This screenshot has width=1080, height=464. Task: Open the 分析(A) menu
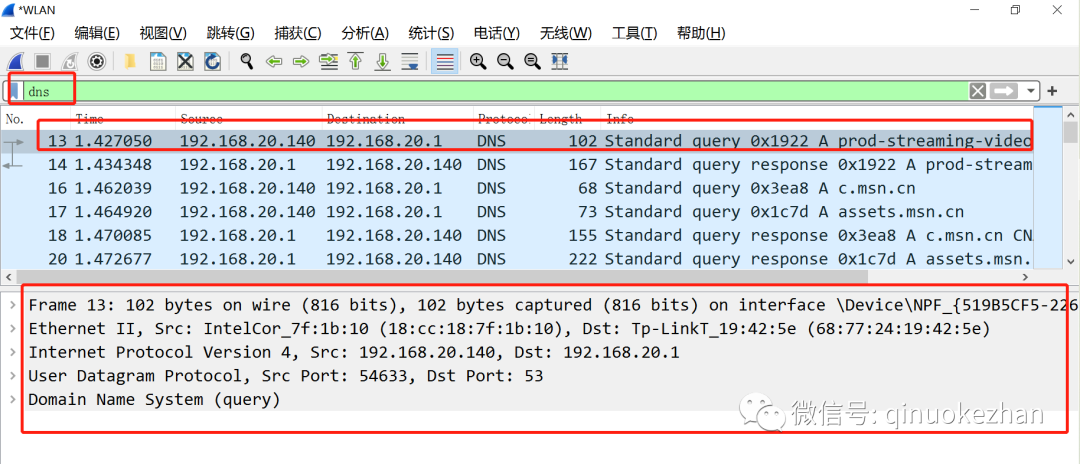click(365, 33)
